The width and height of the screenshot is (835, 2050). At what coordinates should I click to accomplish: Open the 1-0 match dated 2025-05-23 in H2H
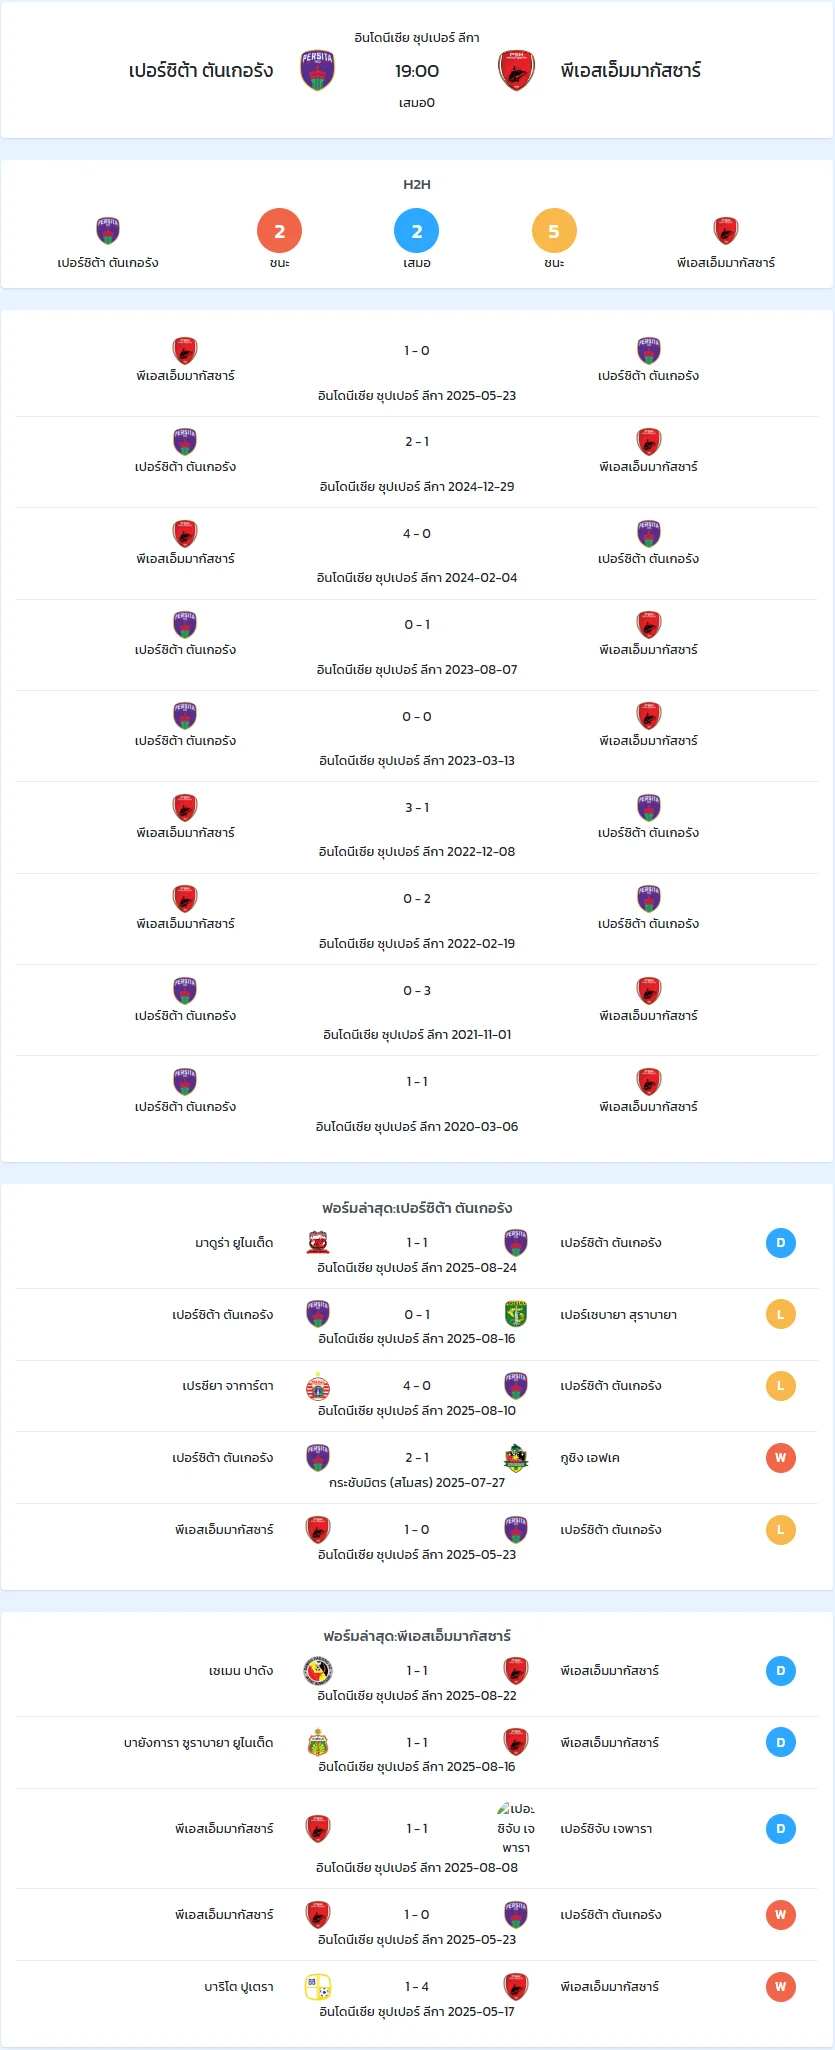click(417, 371)
